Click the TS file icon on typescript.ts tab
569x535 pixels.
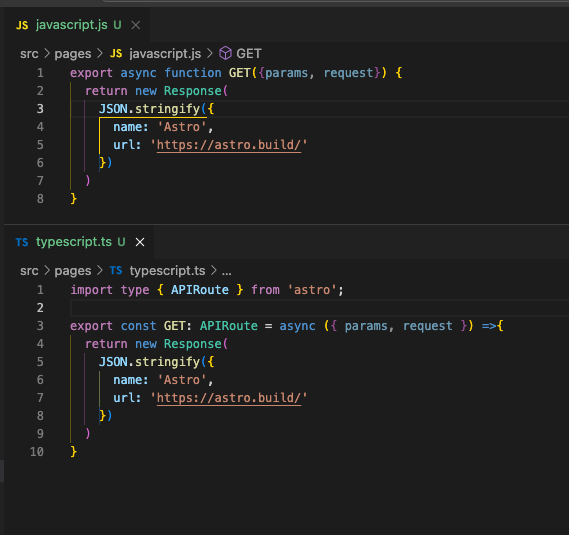[22, 242]
